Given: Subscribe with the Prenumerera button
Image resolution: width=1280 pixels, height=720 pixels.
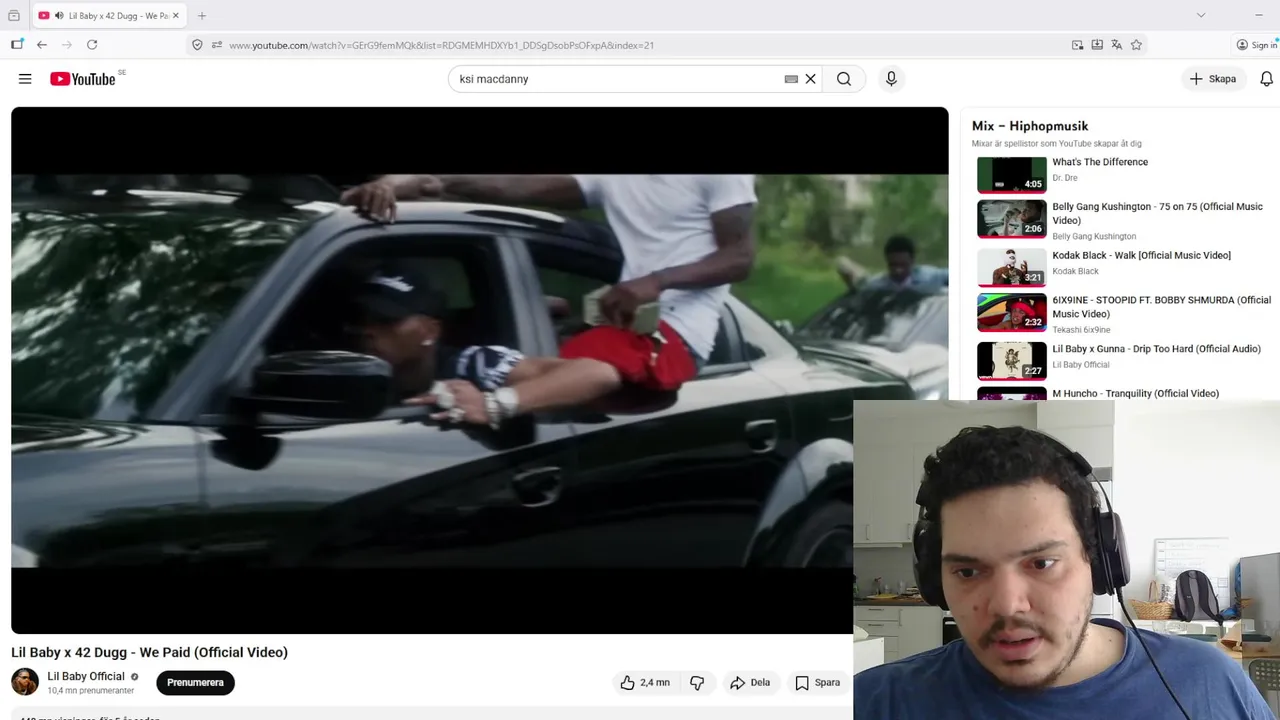Looking at the screenshot, I should click(x=195, y=682).
